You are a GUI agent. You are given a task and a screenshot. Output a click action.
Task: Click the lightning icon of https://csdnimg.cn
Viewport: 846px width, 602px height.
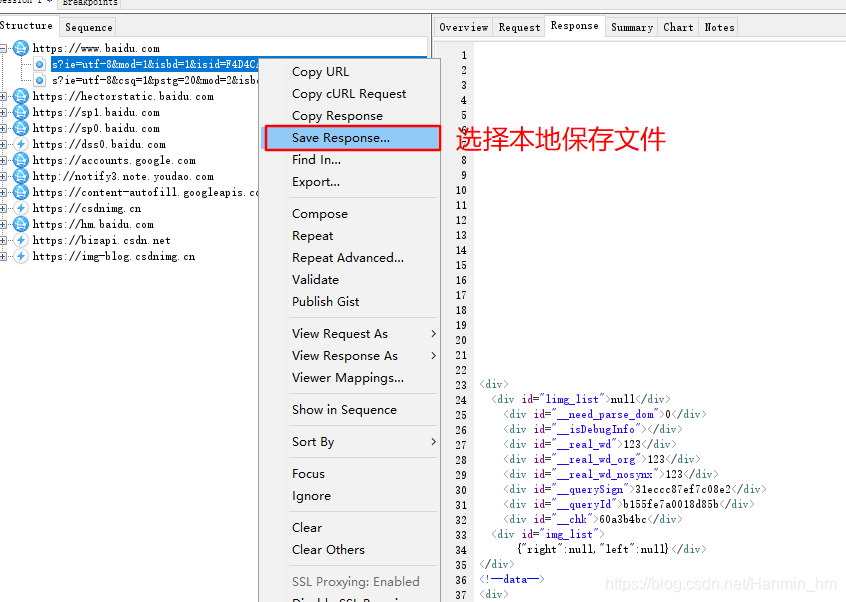[21, 208]
